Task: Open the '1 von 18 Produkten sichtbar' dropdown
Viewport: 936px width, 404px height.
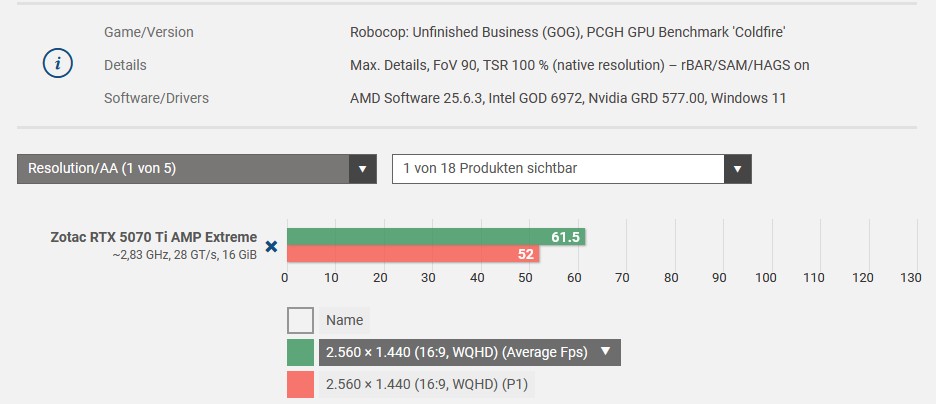Action: click(571, 169)
